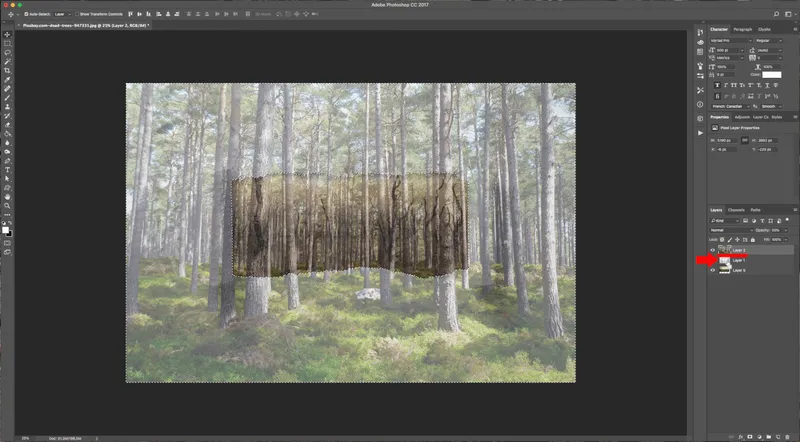The image size is (800, 442).
Task: Select the Zoom tool
Action: [7, 206]
